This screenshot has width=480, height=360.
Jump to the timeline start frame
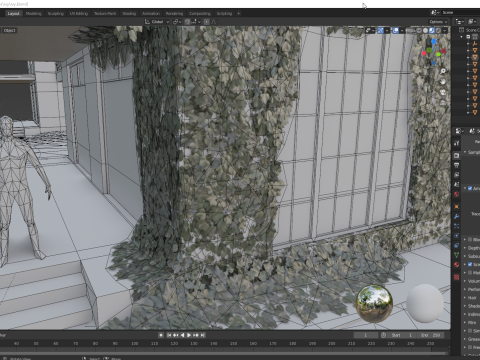pos(169,335)
